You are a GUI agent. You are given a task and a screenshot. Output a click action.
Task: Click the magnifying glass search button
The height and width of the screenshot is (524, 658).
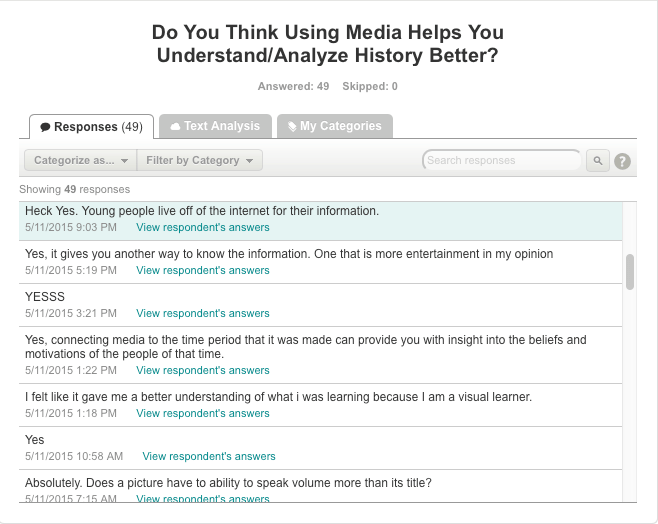597,160
